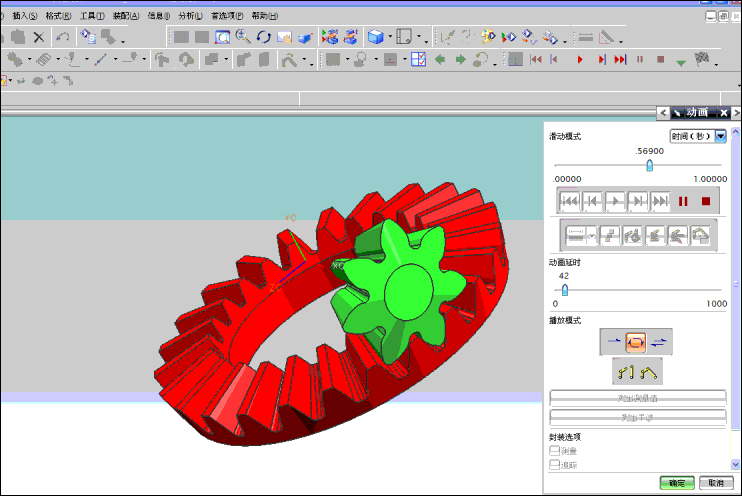Open the 装配(A) menu
Viewport: 742px width, 496px height.
[x=126, y=16]
